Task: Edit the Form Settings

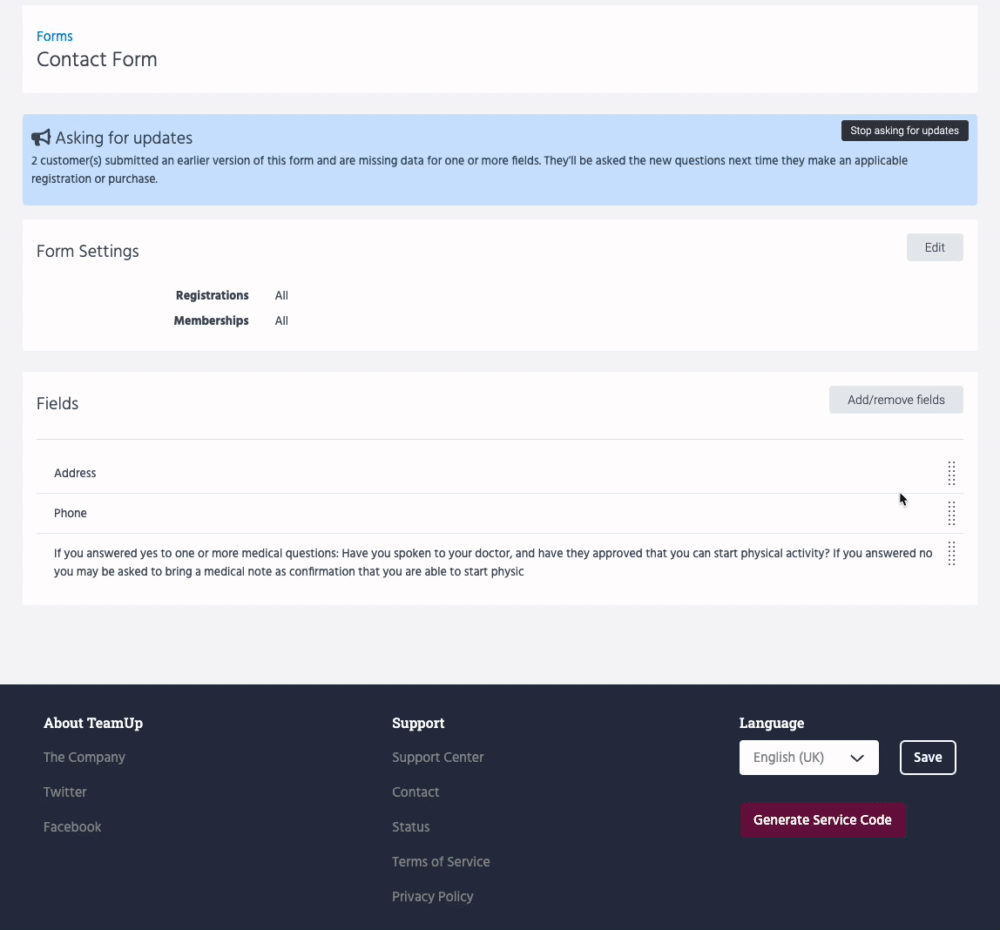Action: point(934,248)
